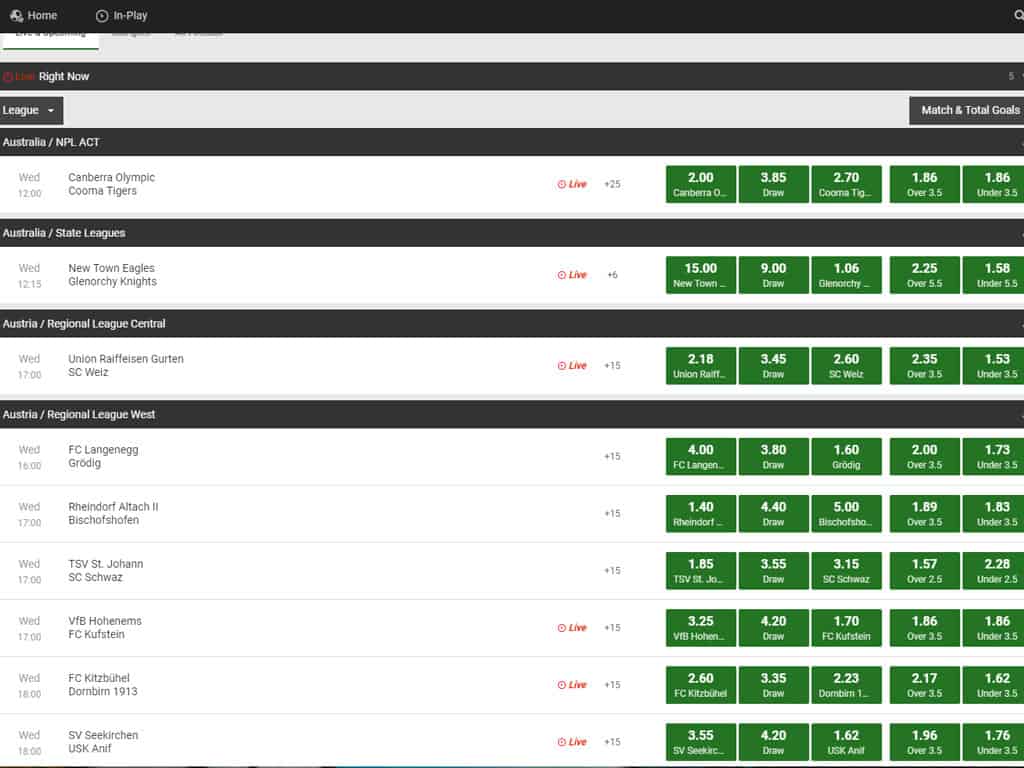
Task: Bet on SC Schwaz at 3.15
Action: coord(846,571)
